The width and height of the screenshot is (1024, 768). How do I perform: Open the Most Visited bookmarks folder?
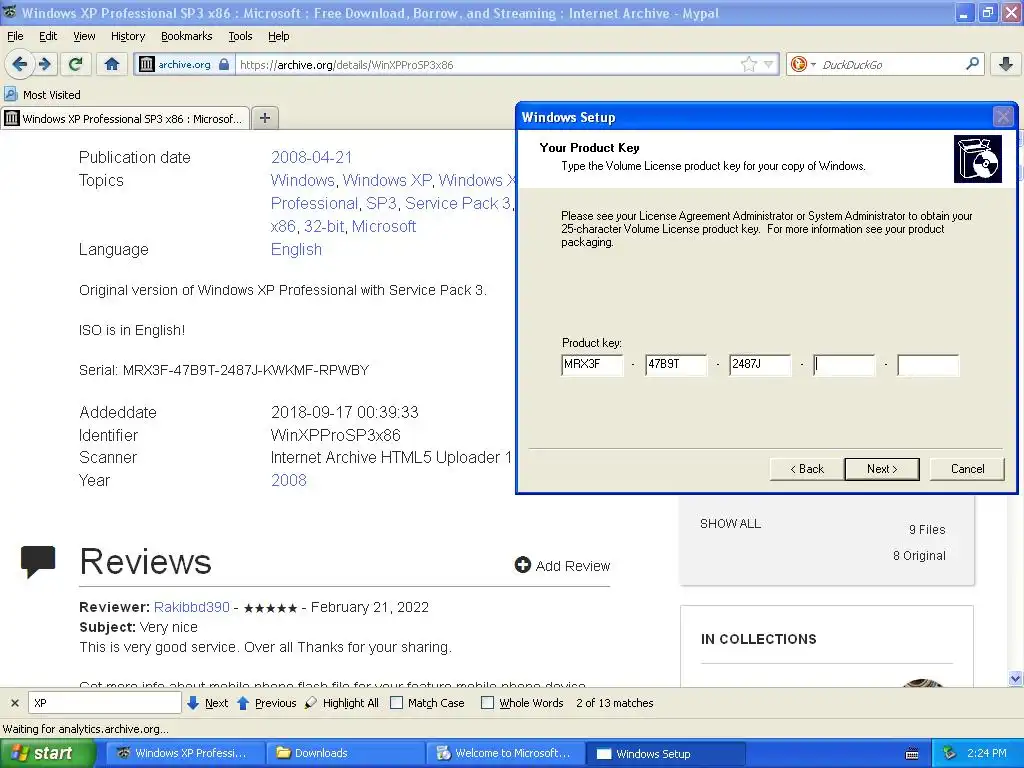click(42, 95)
